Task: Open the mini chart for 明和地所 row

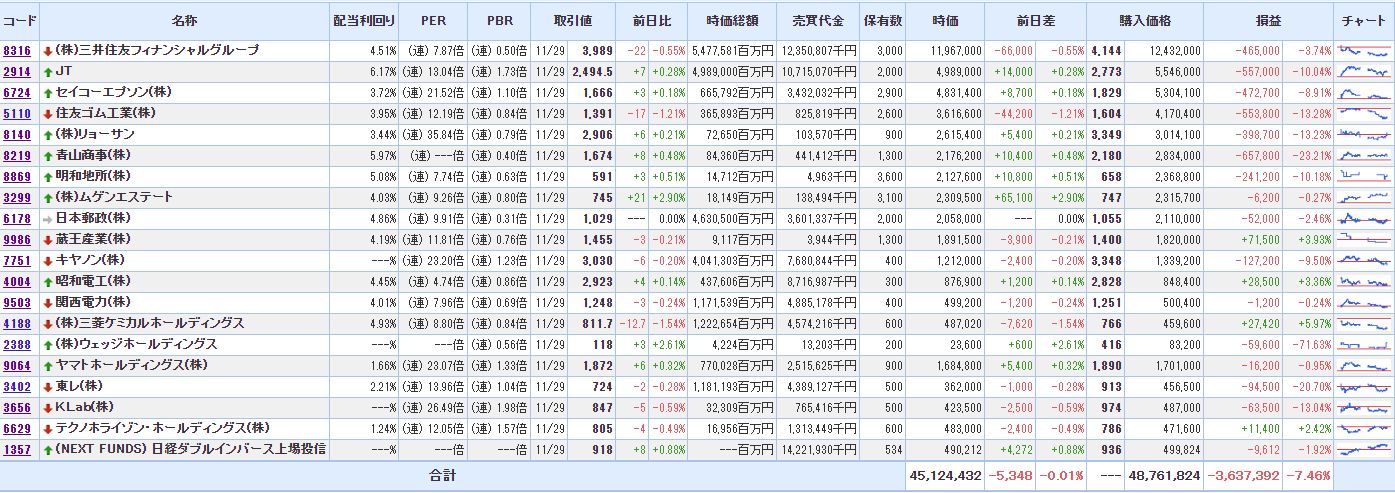Action: (1364, 176)
